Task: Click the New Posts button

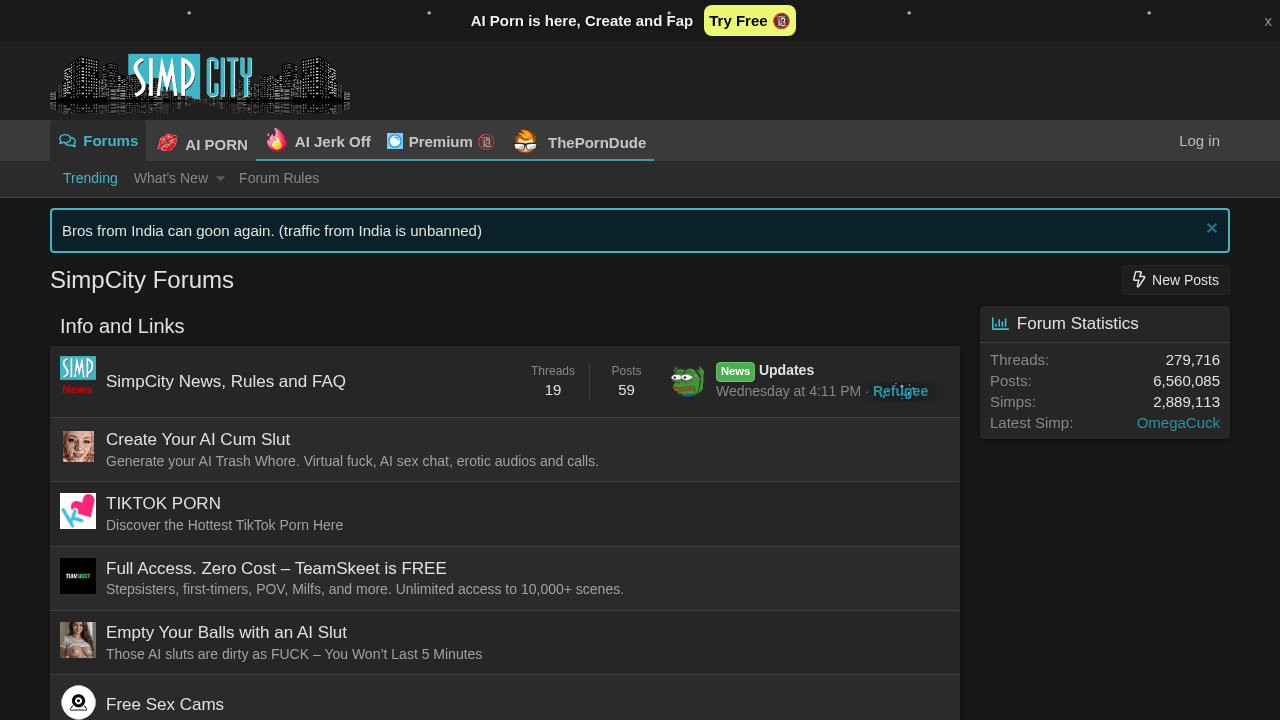Action: click(x=1175, y=280)
